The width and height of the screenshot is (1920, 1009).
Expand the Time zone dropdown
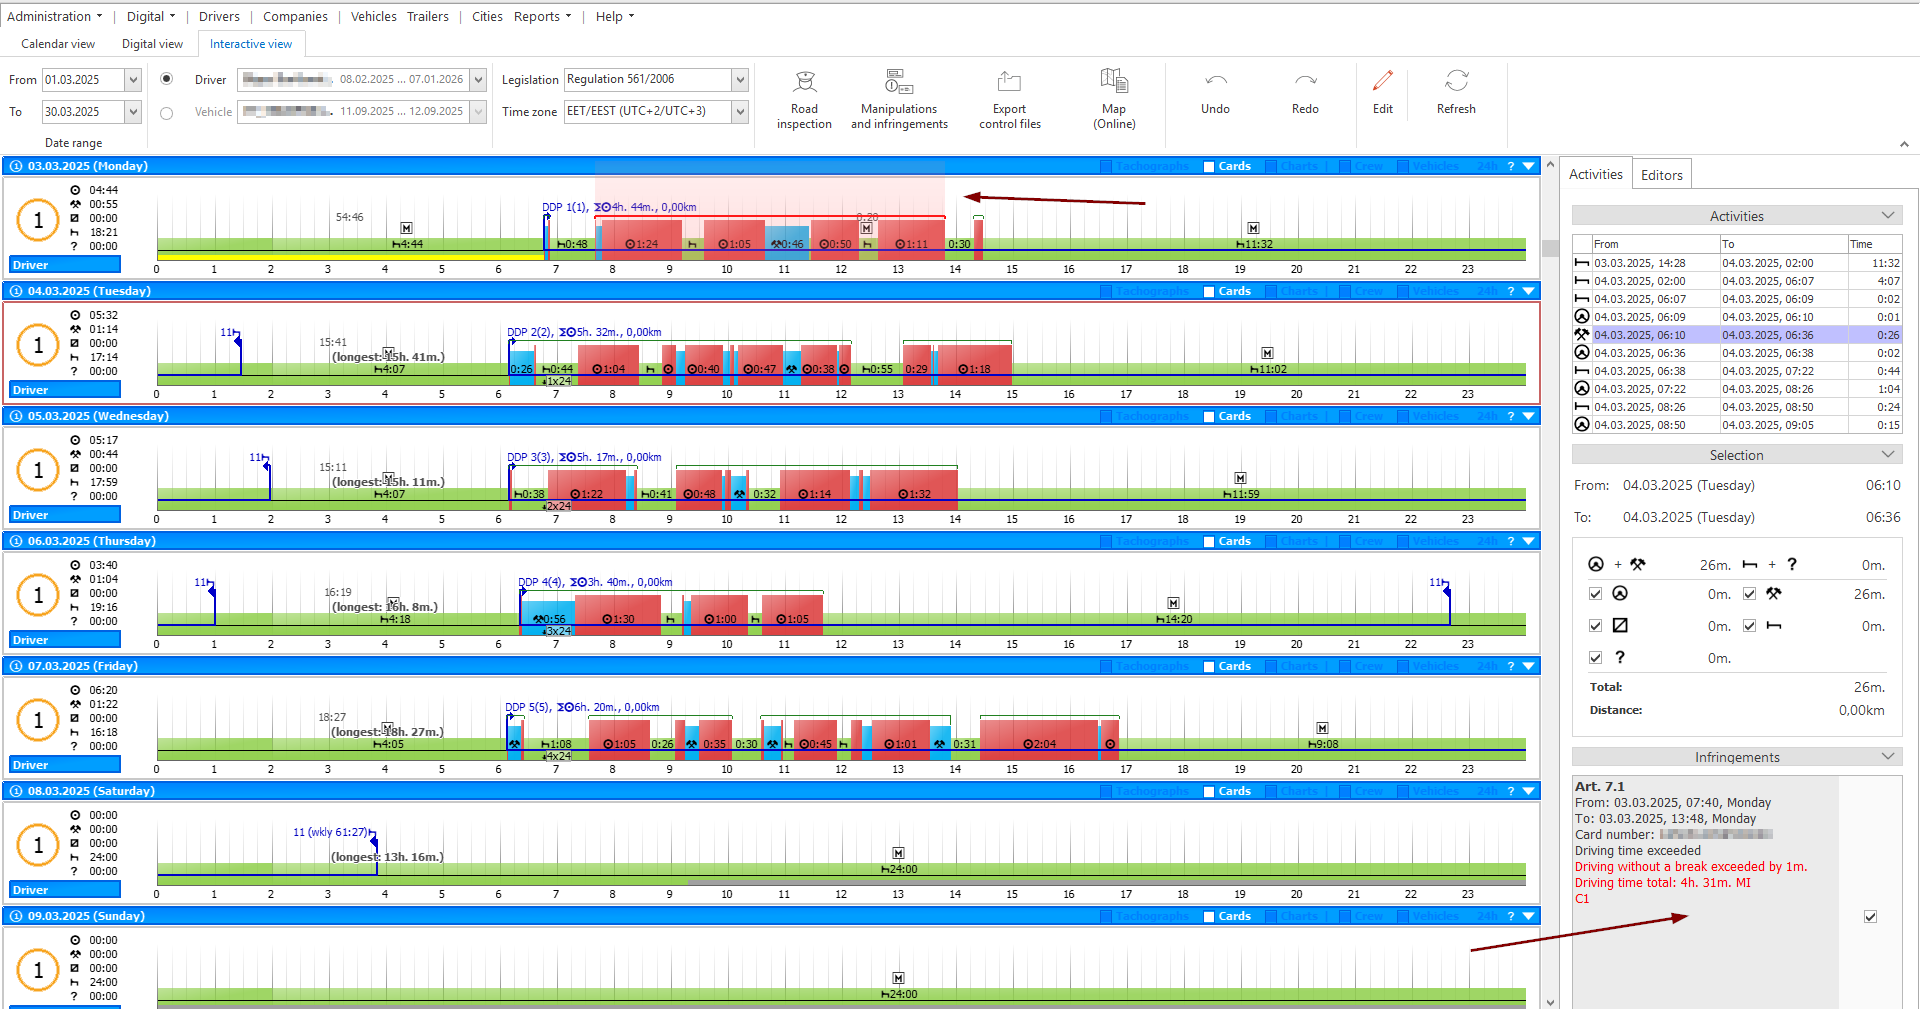point(740,112)
